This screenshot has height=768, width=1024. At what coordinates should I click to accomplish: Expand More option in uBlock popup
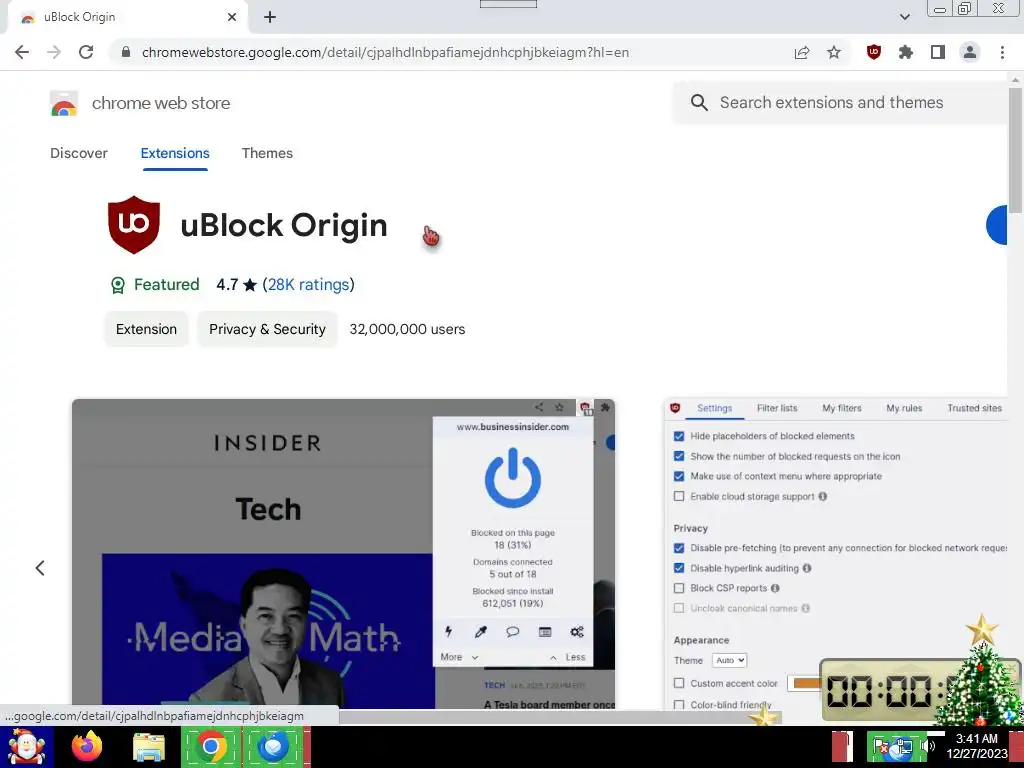tap(459, 657)
